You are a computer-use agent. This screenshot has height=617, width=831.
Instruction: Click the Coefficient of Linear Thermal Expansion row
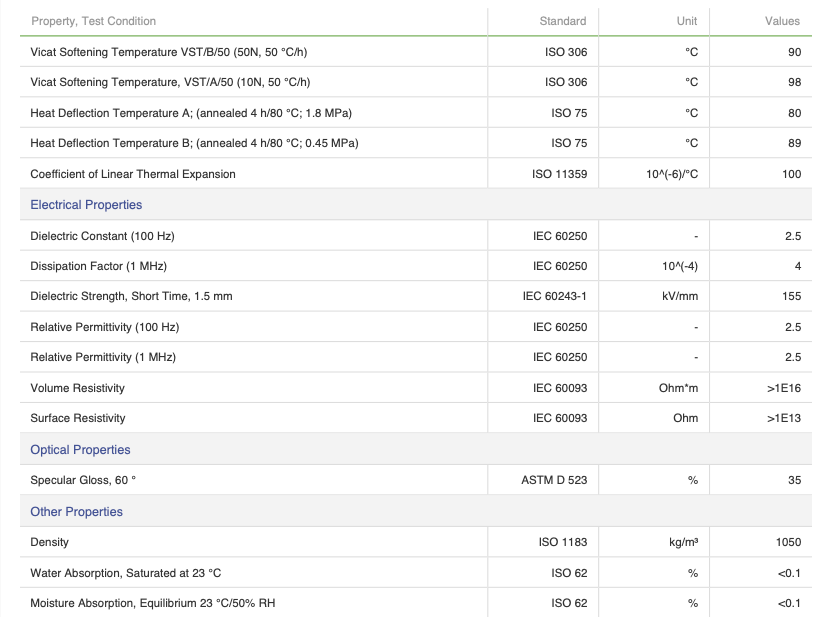coord(416,174)
